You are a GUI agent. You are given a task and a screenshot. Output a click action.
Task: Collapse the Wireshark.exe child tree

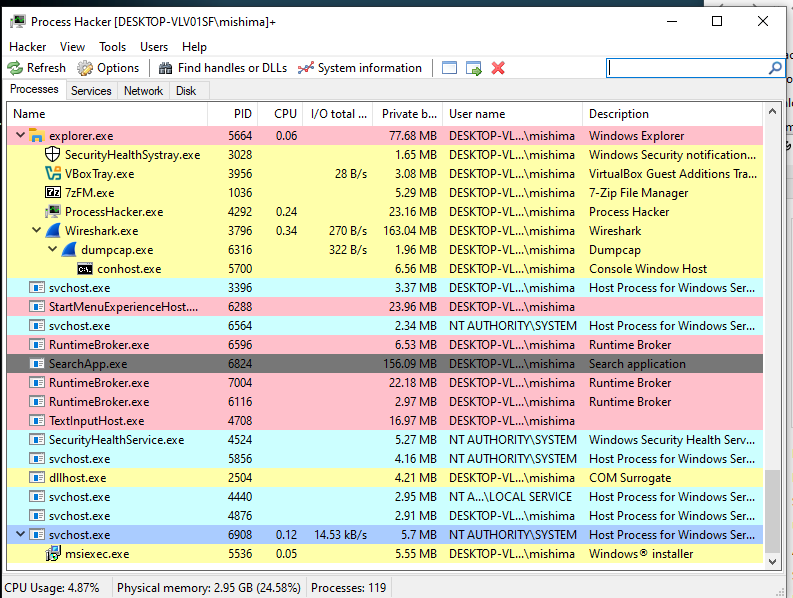tap(36, 230)
